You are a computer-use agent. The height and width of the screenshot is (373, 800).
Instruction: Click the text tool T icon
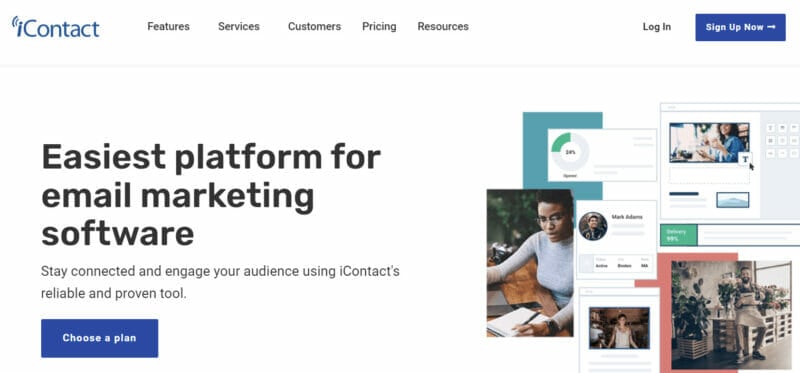[x=745, y=159]
